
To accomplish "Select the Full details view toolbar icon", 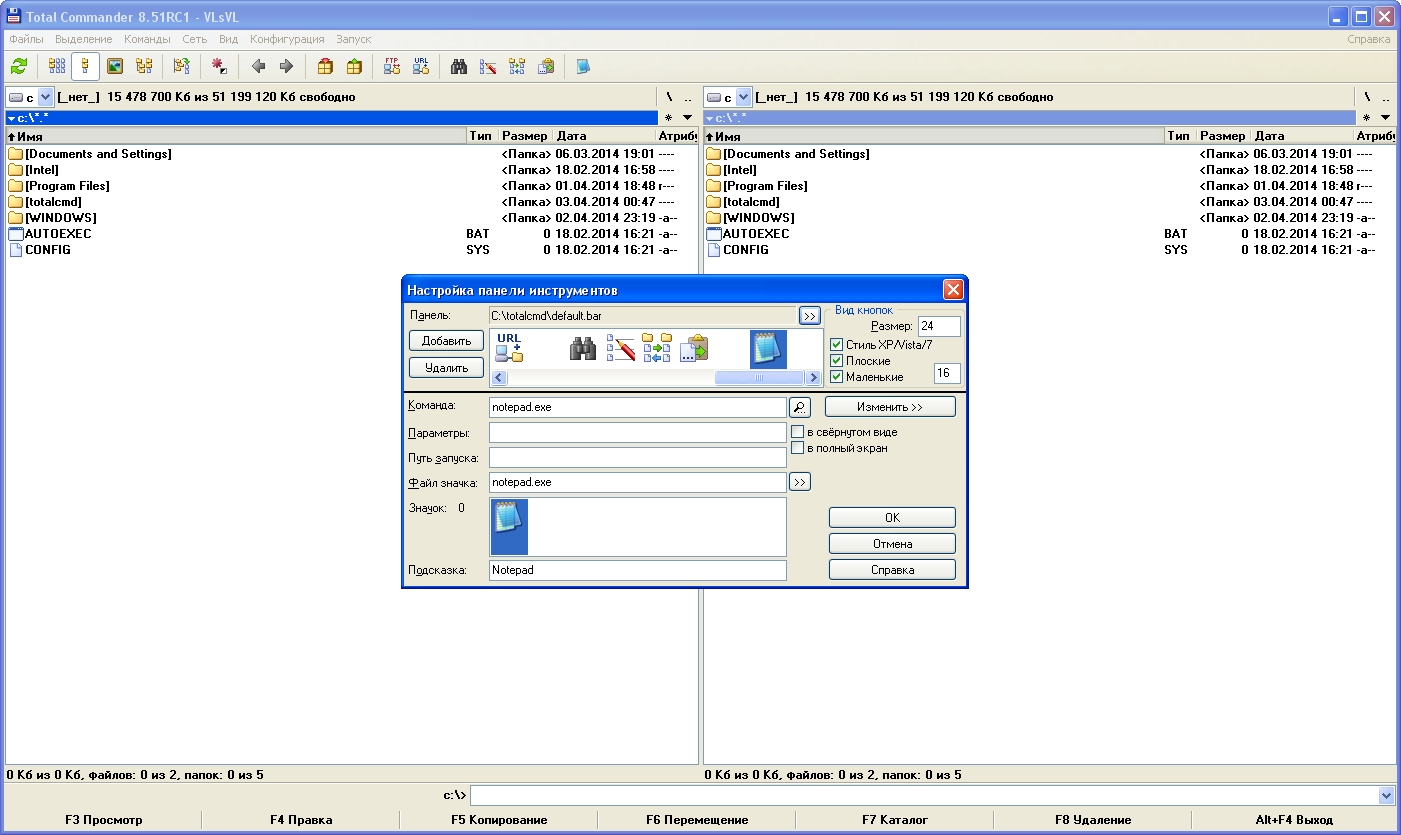I will (86, 67).
